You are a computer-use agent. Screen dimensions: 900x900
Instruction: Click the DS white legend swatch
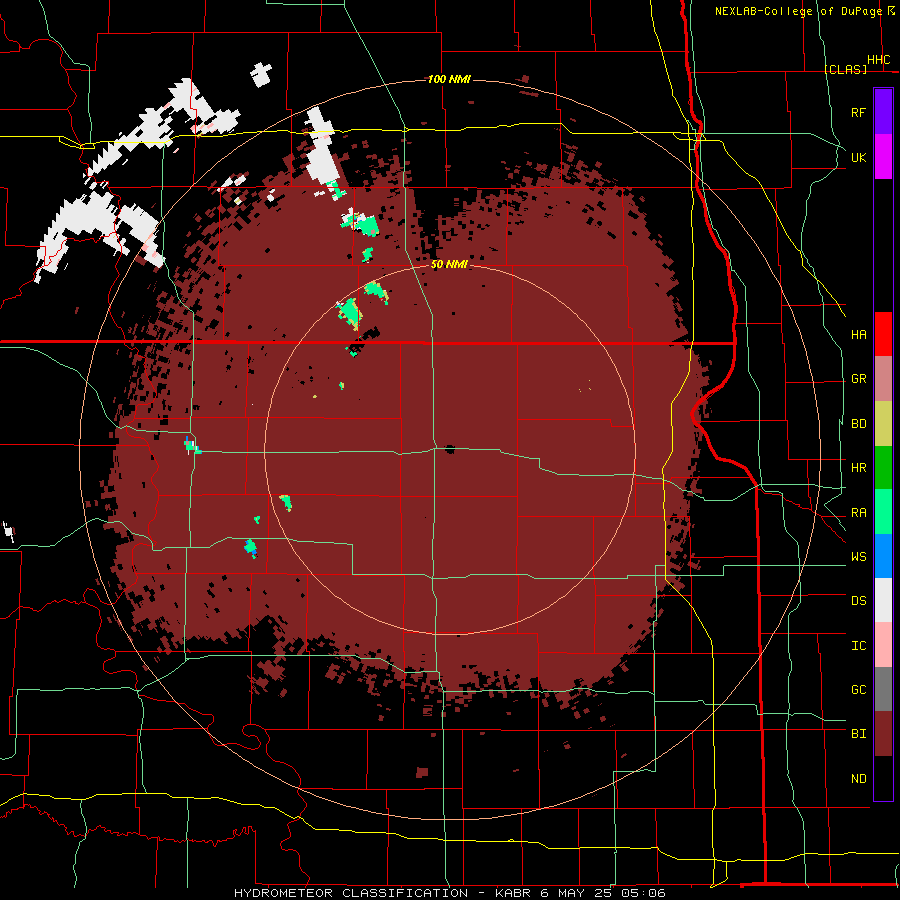click(883, 600)
